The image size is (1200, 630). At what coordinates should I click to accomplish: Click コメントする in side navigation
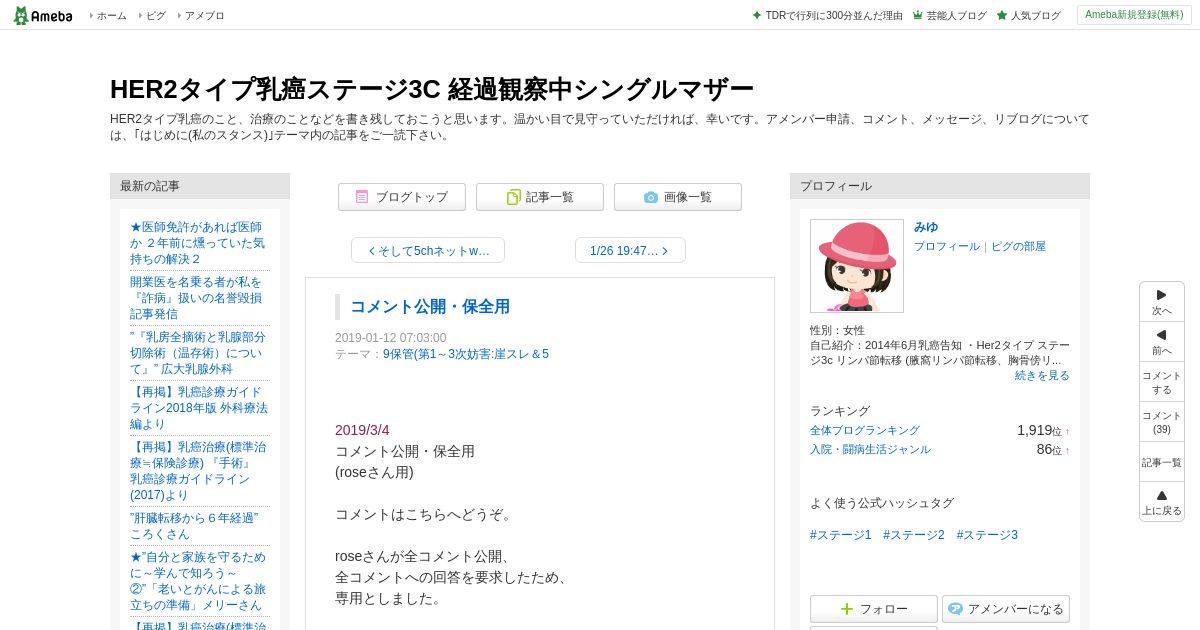click(x=1162, y=382)
